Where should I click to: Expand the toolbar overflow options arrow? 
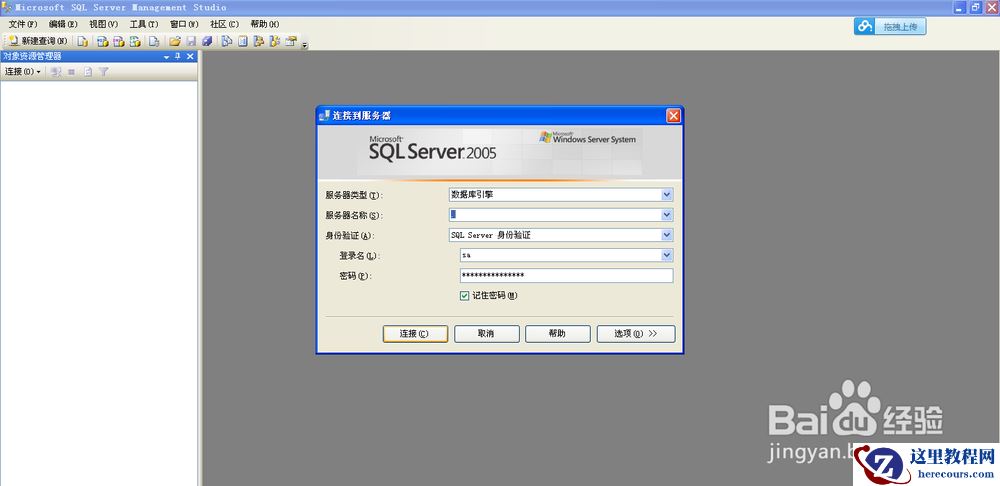pos(305,45)
